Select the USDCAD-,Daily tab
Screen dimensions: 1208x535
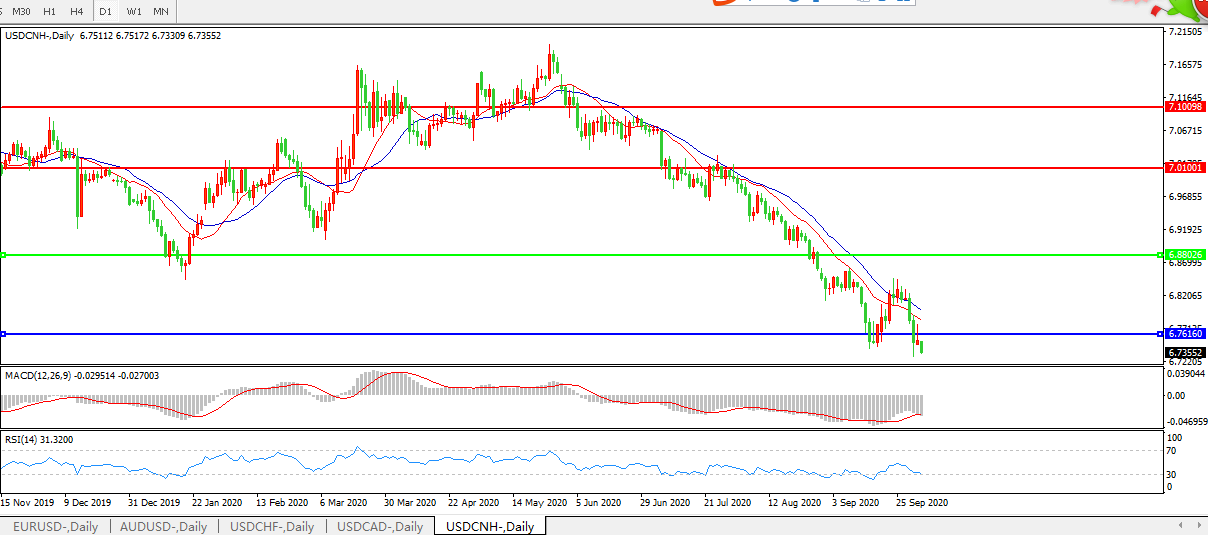380,526
